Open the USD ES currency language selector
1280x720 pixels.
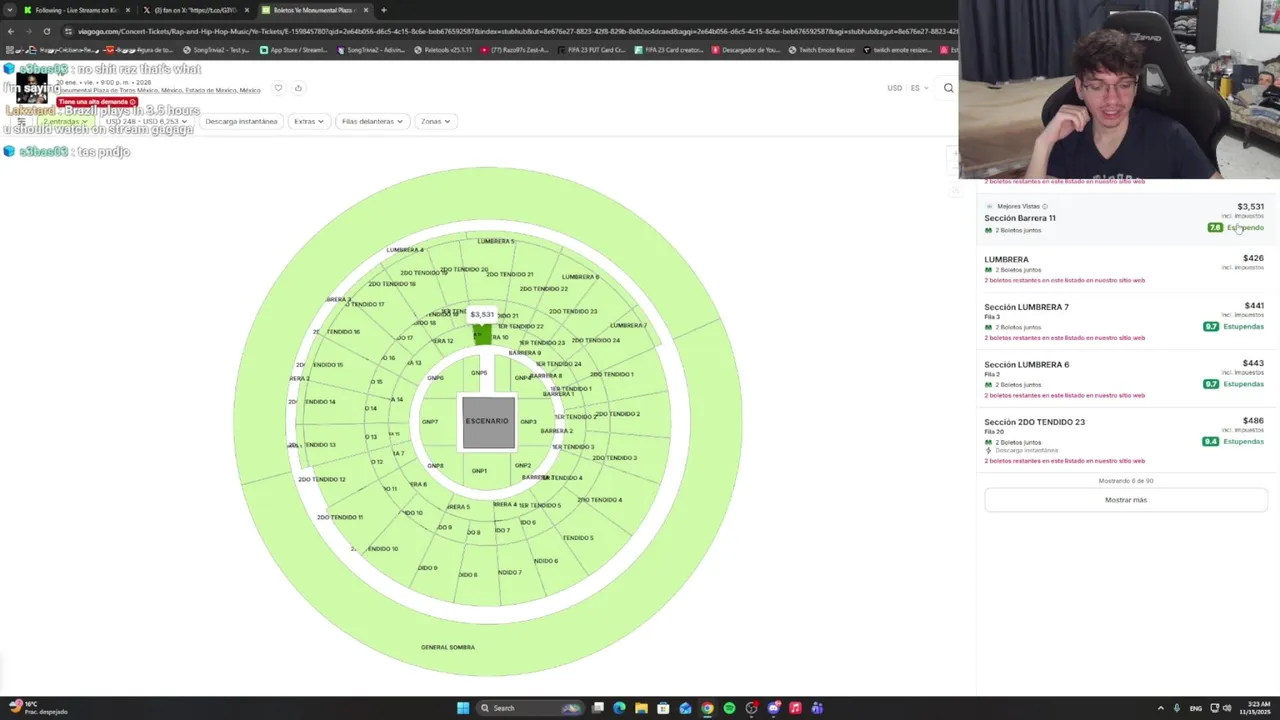pyautogui.click(x=907, y=88)
